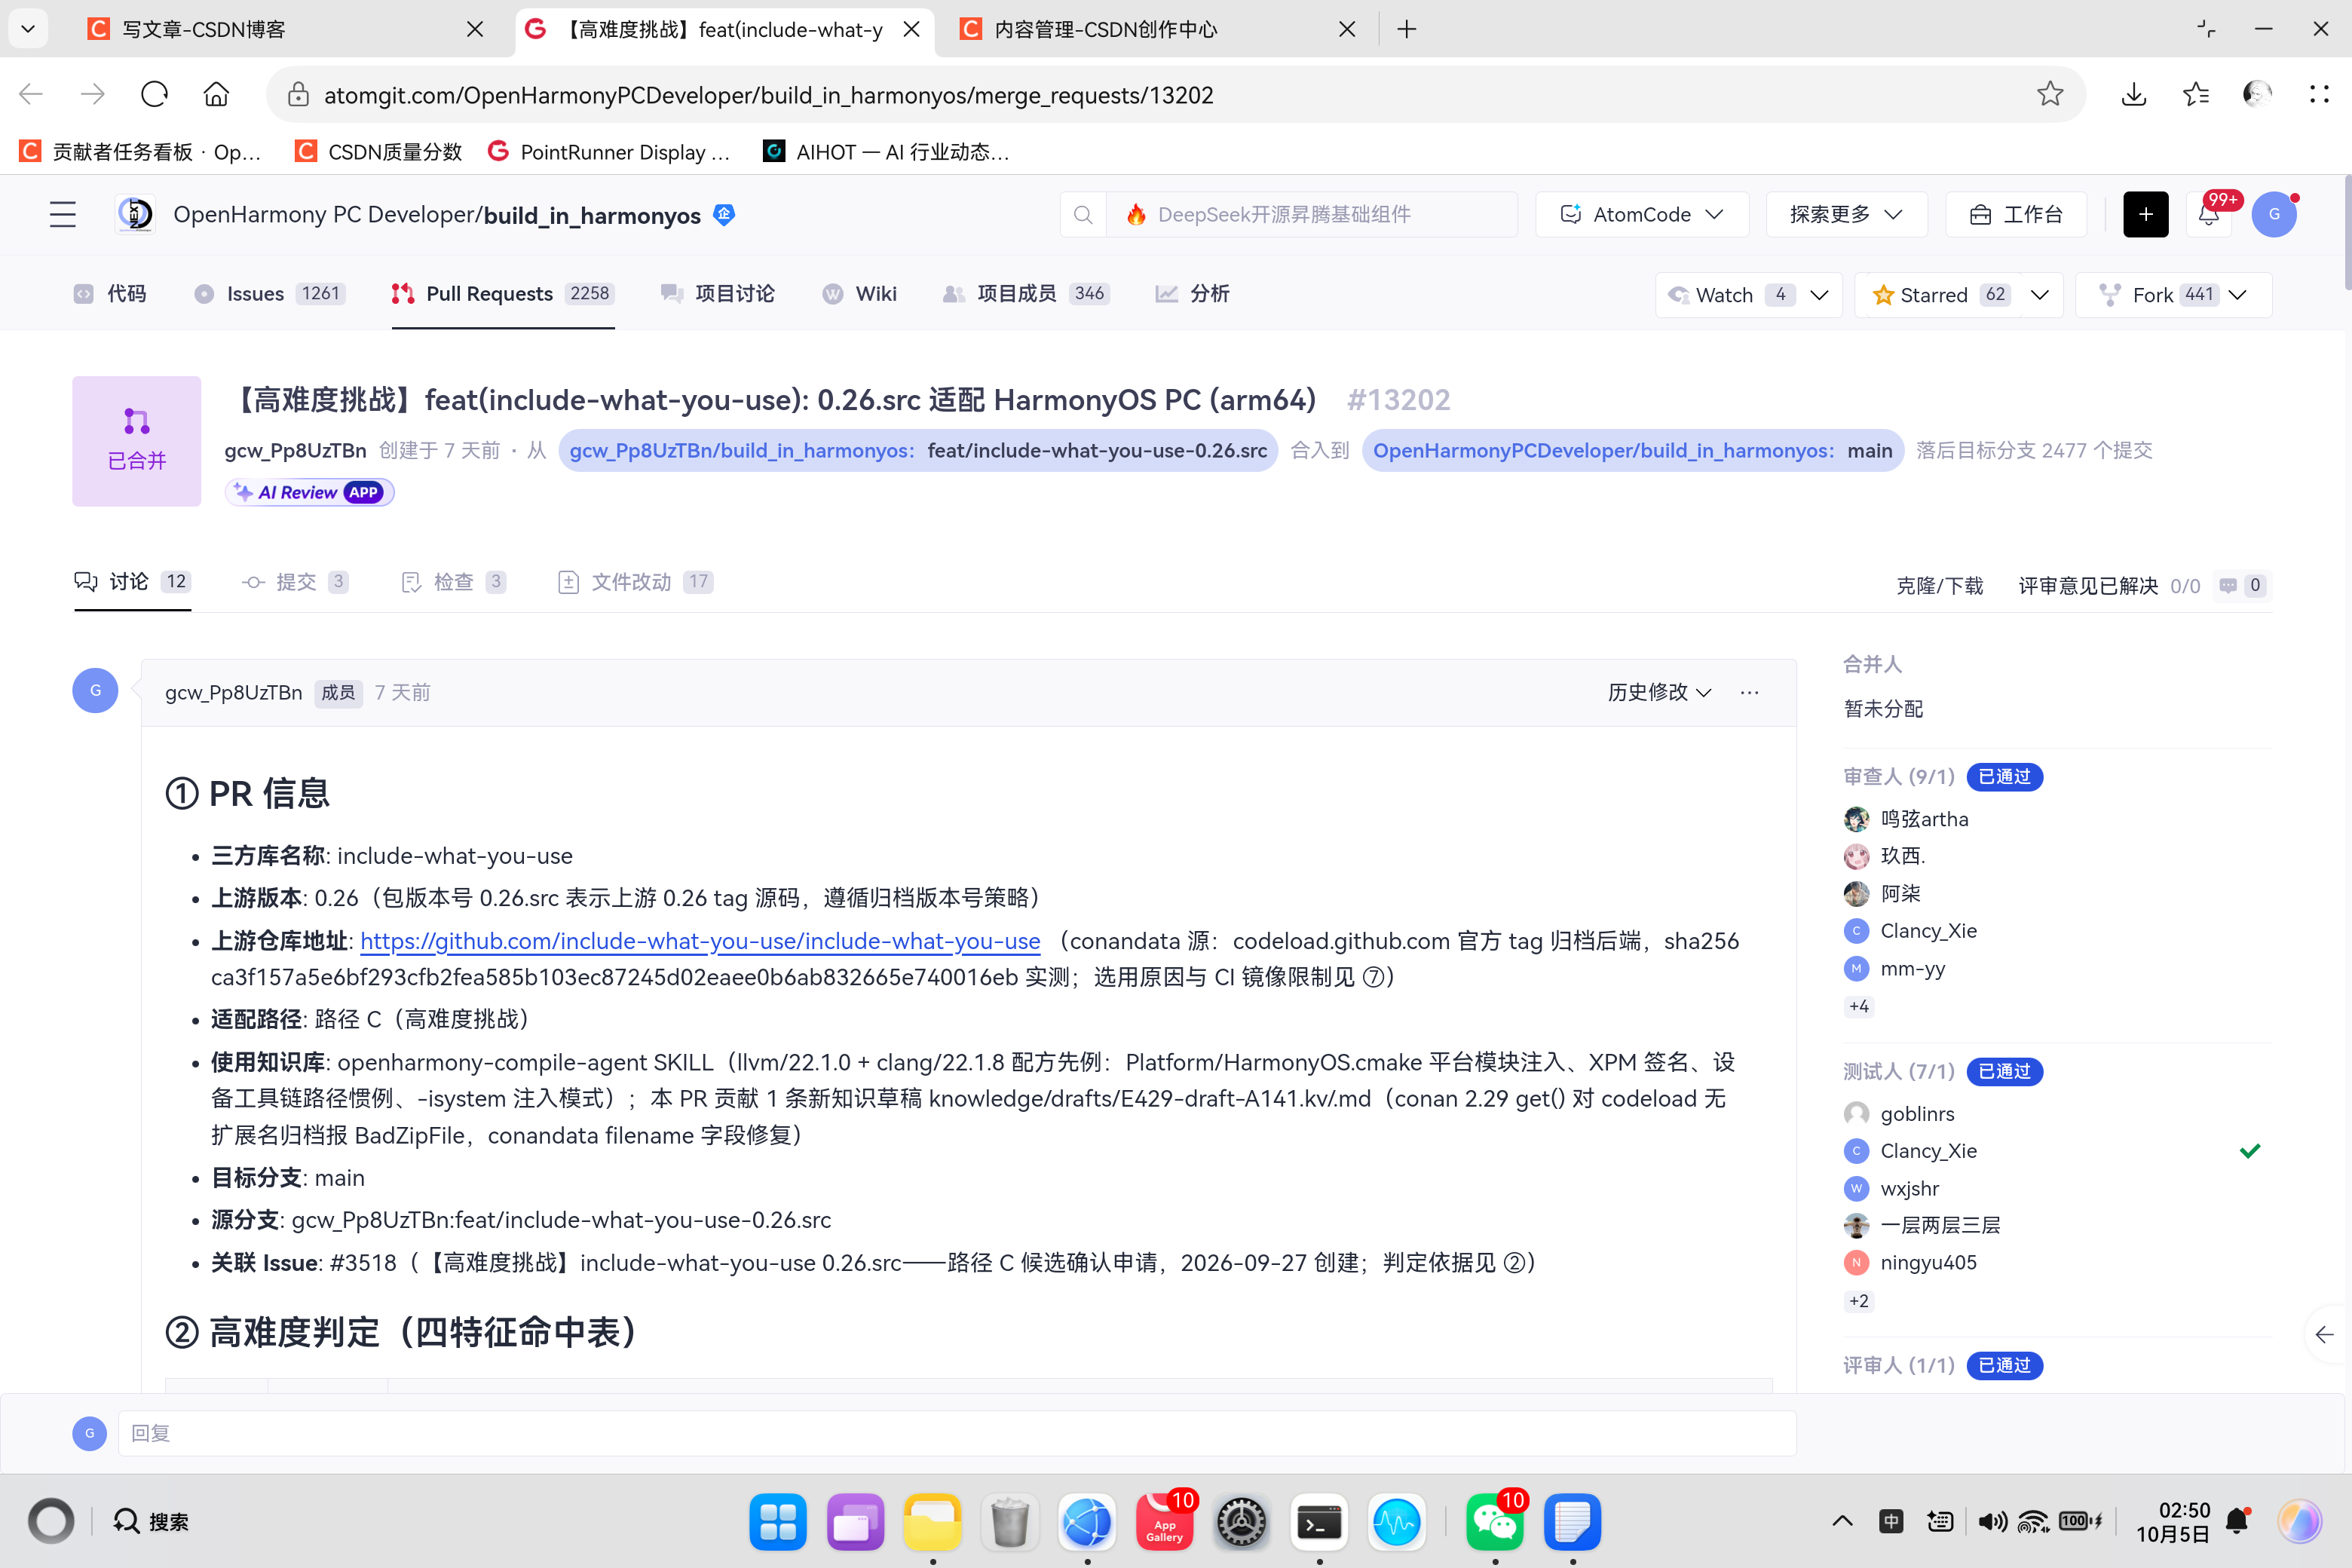The image size is (2352, 1568).
Task: Open the terminal app in the dock
Action: tap(1319, 1522)
